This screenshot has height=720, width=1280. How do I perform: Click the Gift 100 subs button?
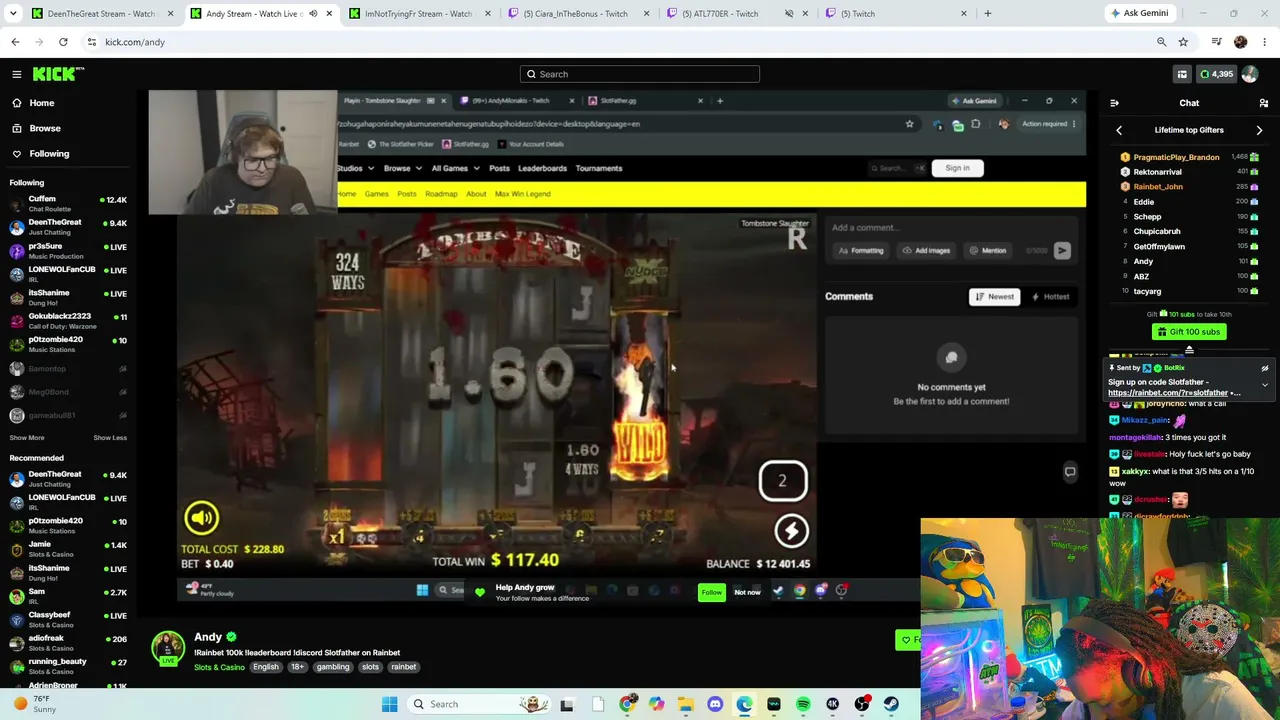[1189, 332]
